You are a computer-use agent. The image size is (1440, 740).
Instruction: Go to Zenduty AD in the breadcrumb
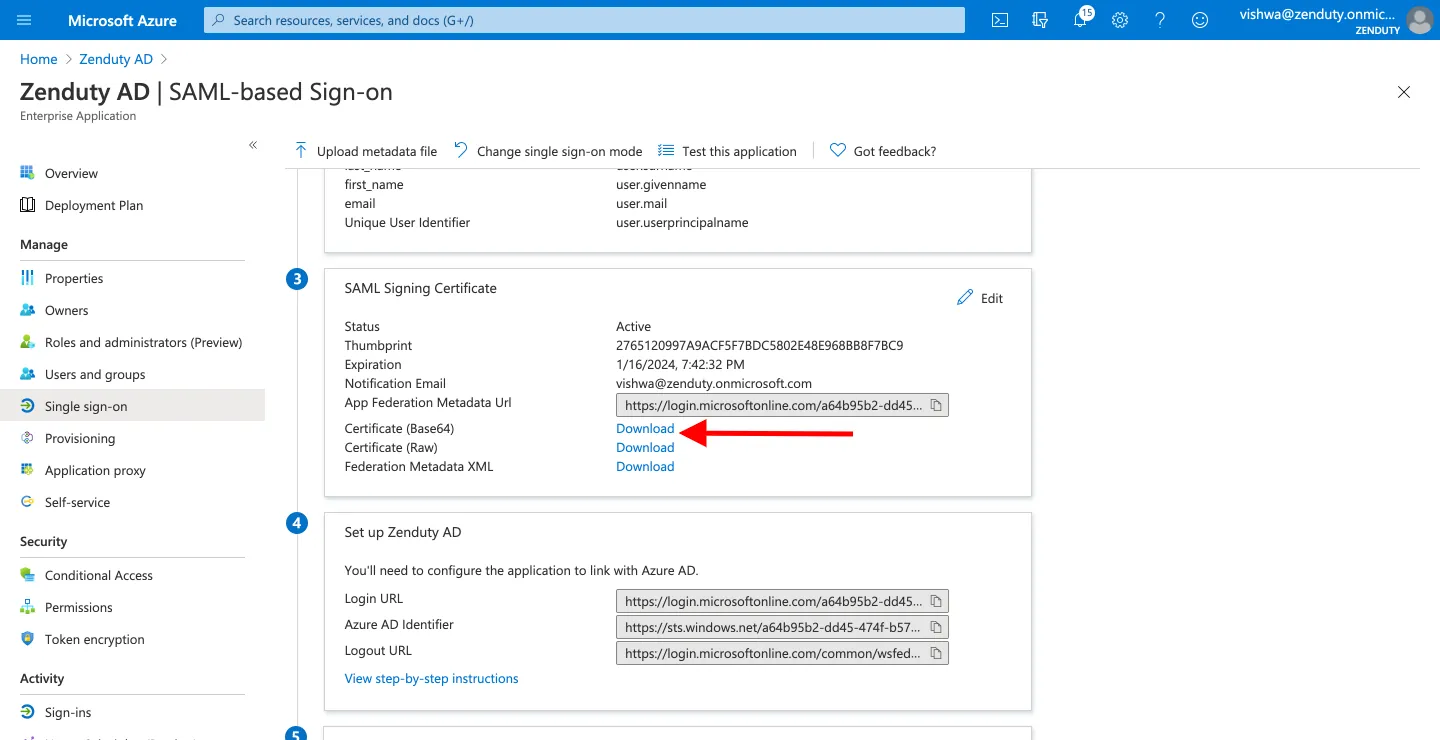click(116, 59)
